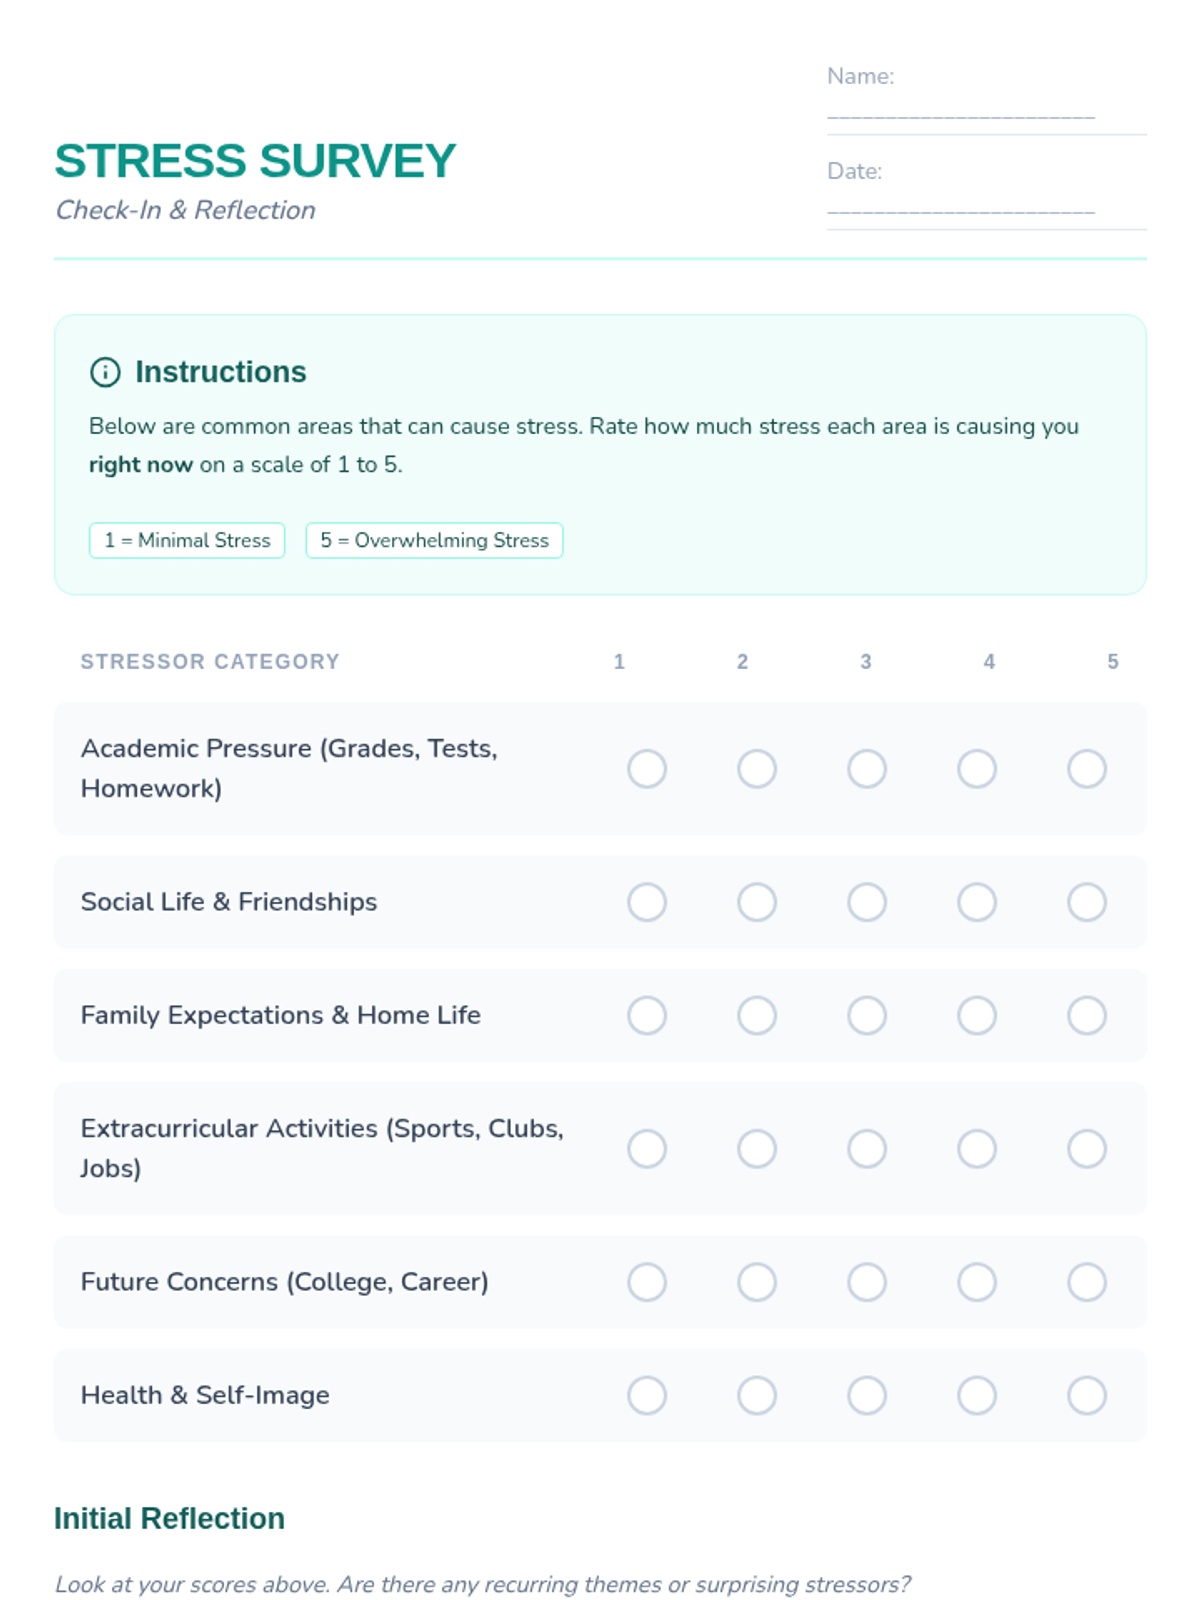Image resolution: width=1200 pixels, height=1600 pixels.
Task: Select 3 for Social Life & Friendships
Action: tap(867, 902)
